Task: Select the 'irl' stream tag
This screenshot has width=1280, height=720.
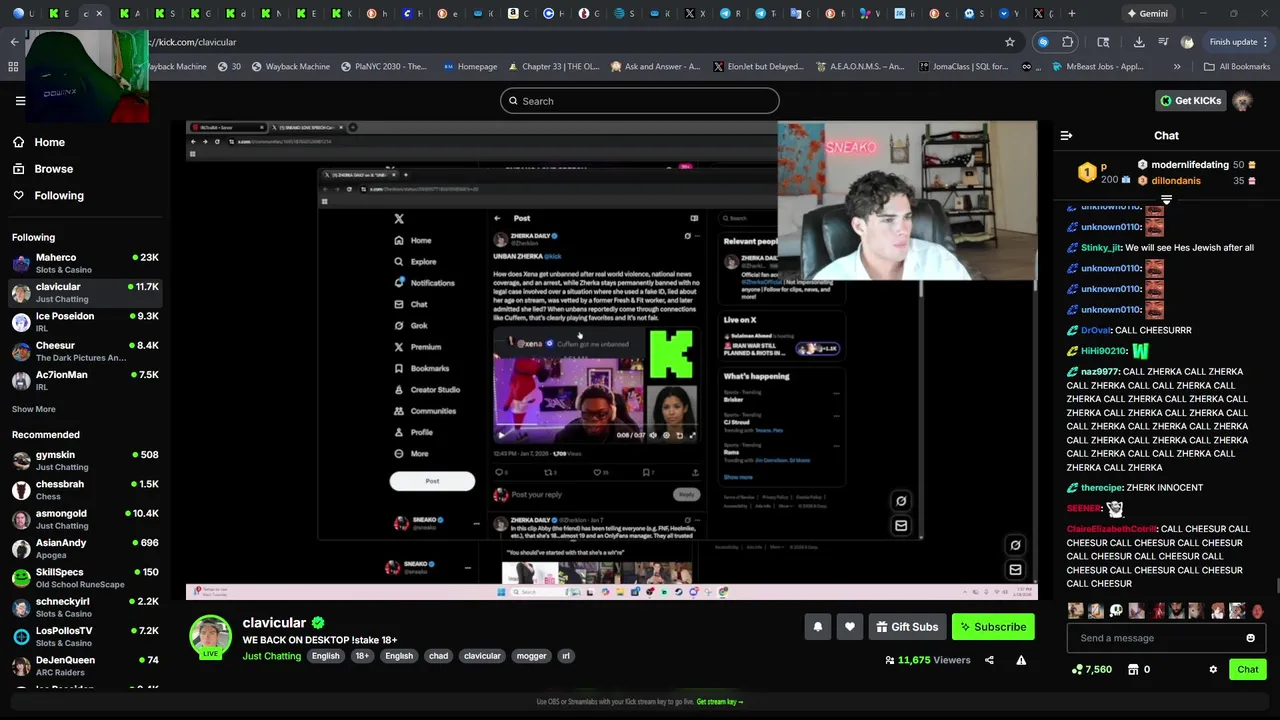Action: [566, 656]
